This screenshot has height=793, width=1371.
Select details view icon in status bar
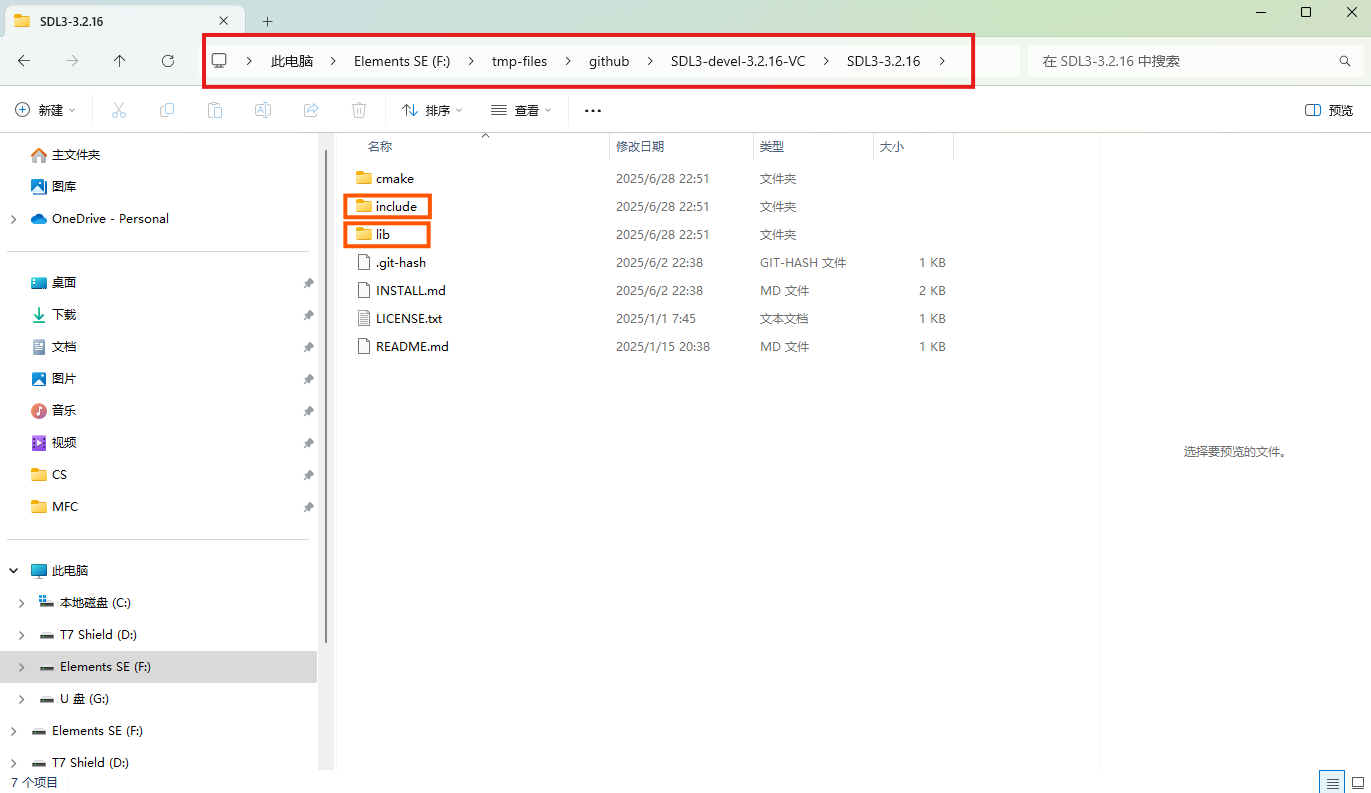1332,782
